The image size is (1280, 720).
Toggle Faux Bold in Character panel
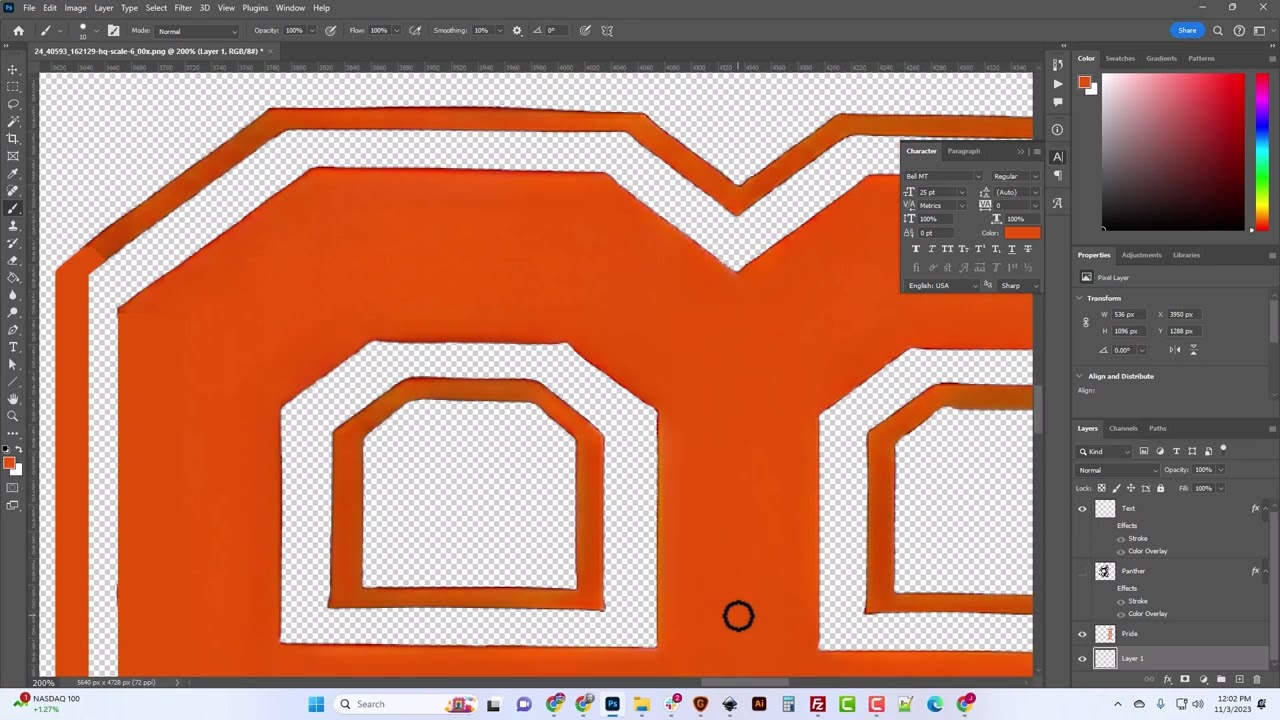point(915,249)
